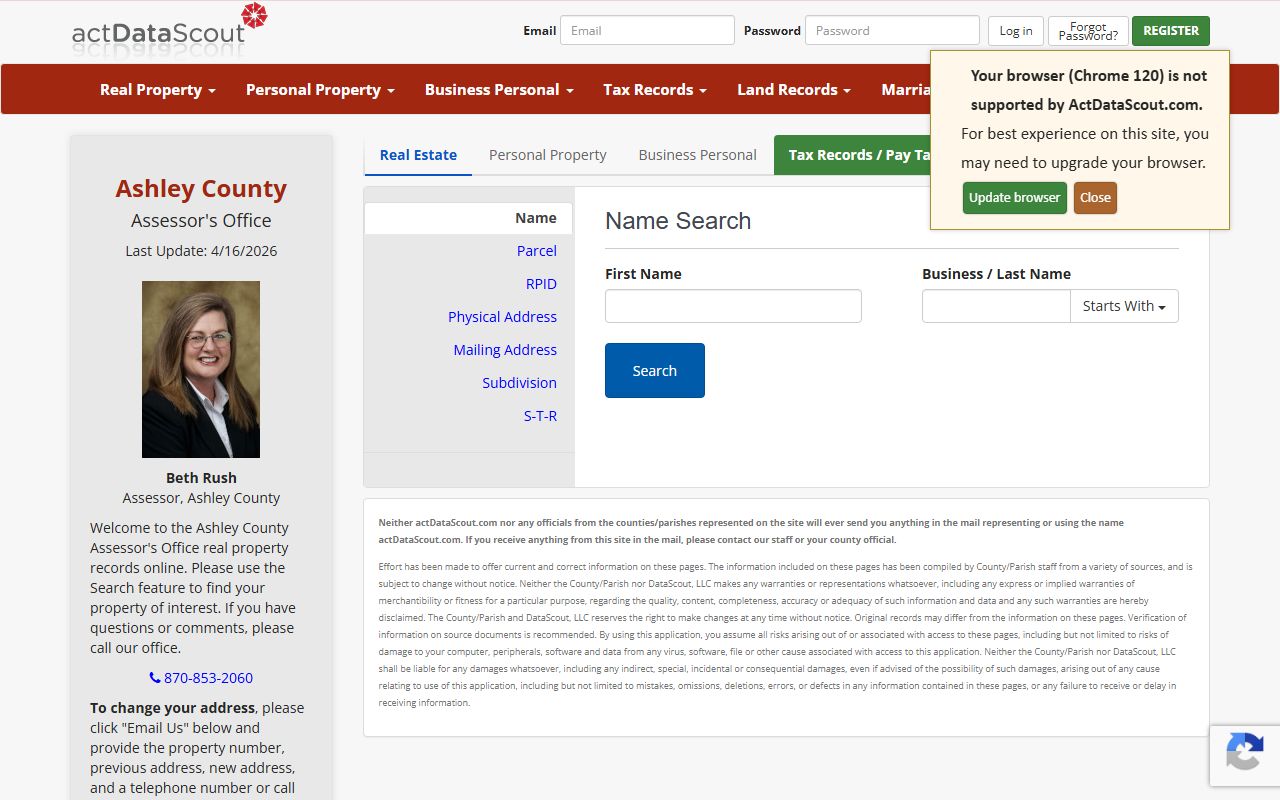Select the Subdivision search option
Viewport: 1280px width, 800px height.
point(519,383)
